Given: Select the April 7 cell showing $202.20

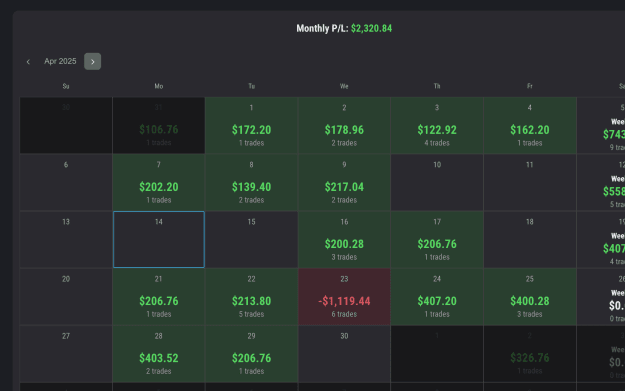Looking at the screenshot, I should (159, 183).
